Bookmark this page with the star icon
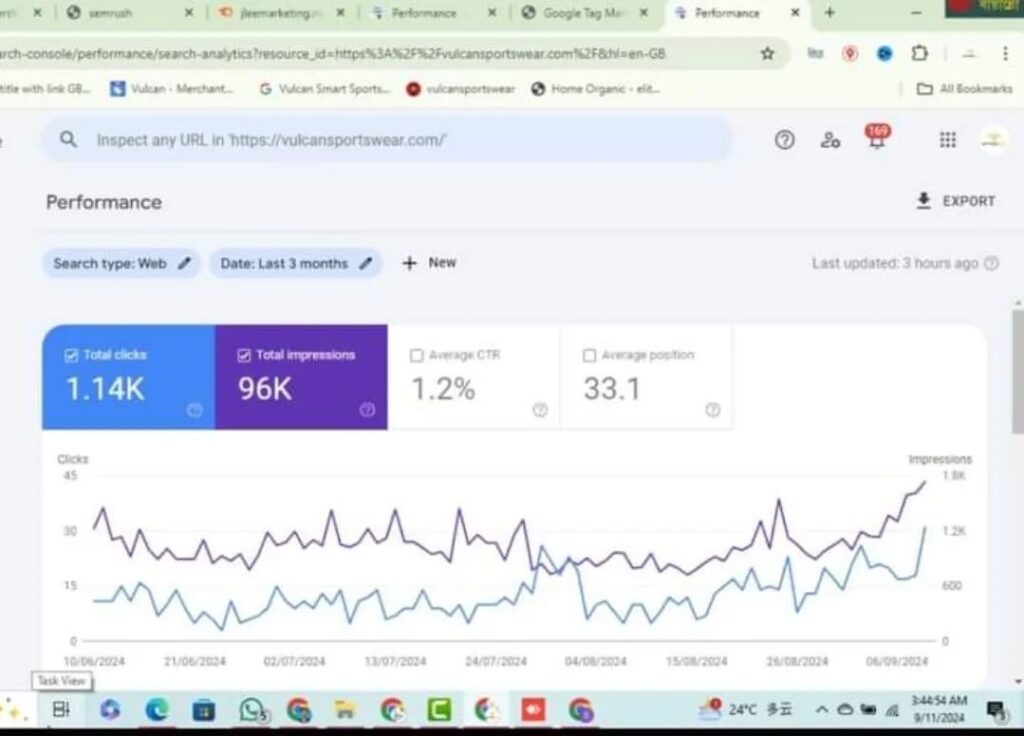 (x=767, y=54)
